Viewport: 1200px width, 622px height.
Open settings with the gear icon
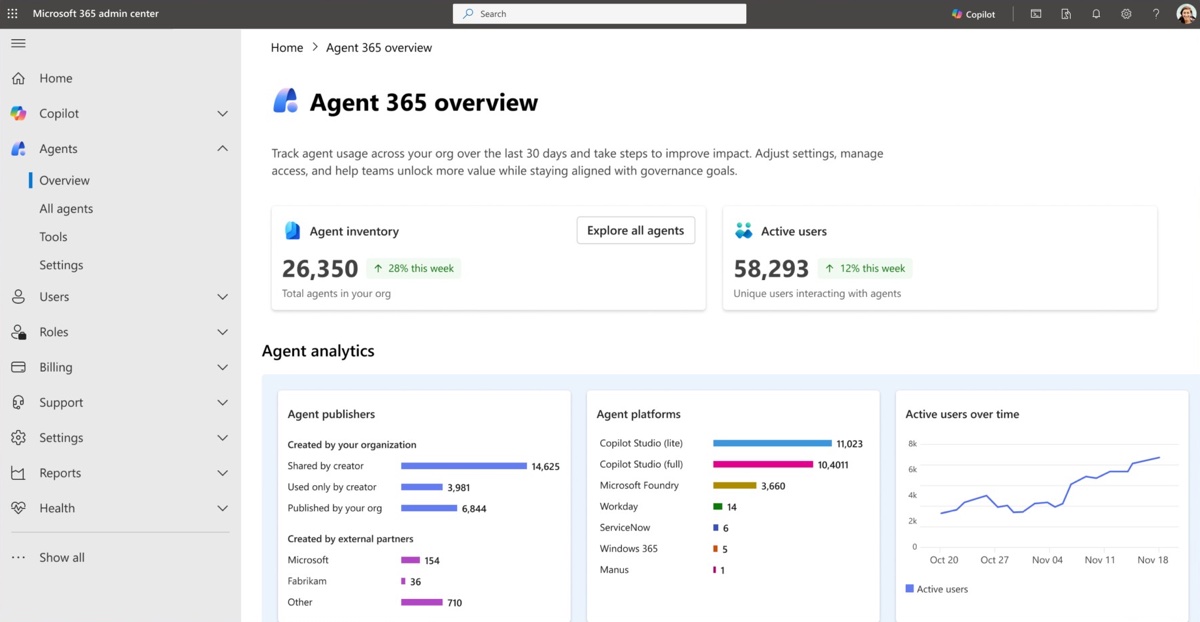click(x=1126, y=13)
